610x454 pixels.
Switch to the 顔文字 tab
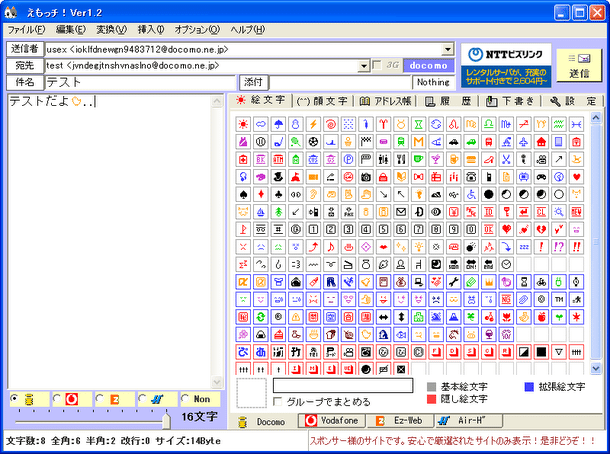click(x=322, y=101)
